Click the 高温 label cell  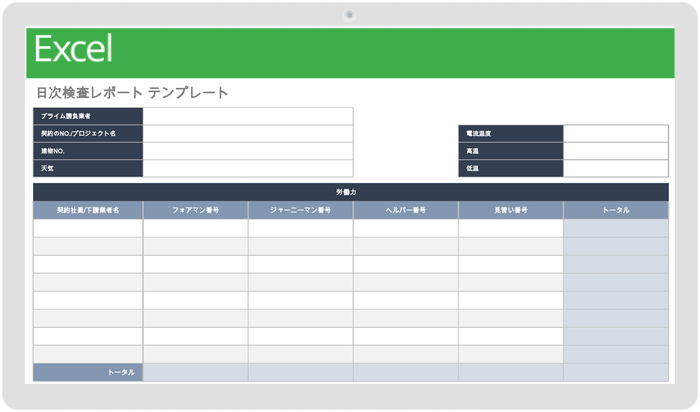pos(511,151)
